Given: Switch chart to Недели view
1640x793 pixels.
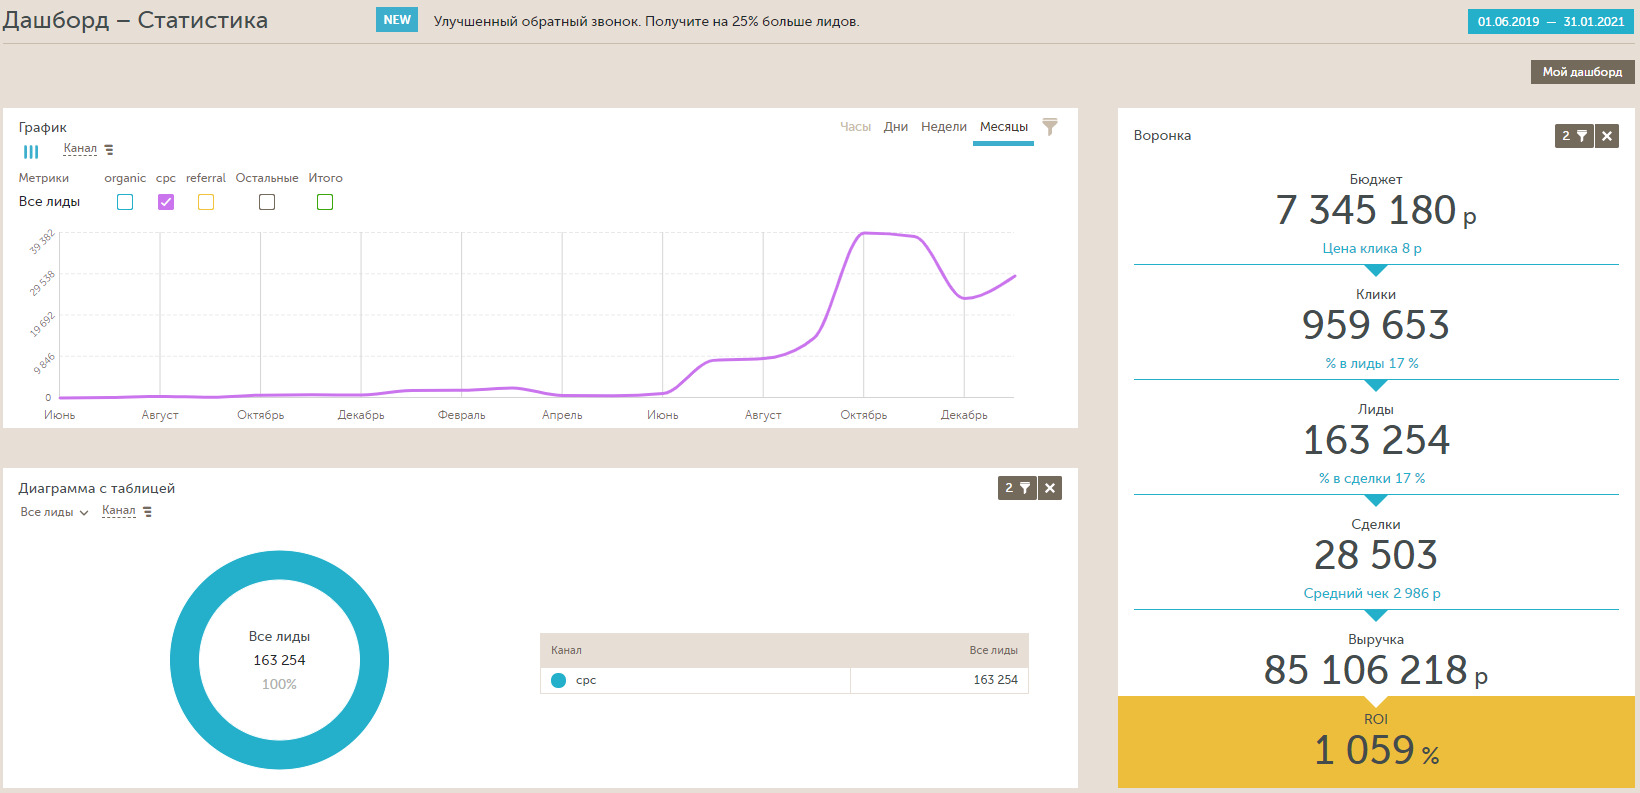Looking at the screenshot, I should [x=943, y=127].
